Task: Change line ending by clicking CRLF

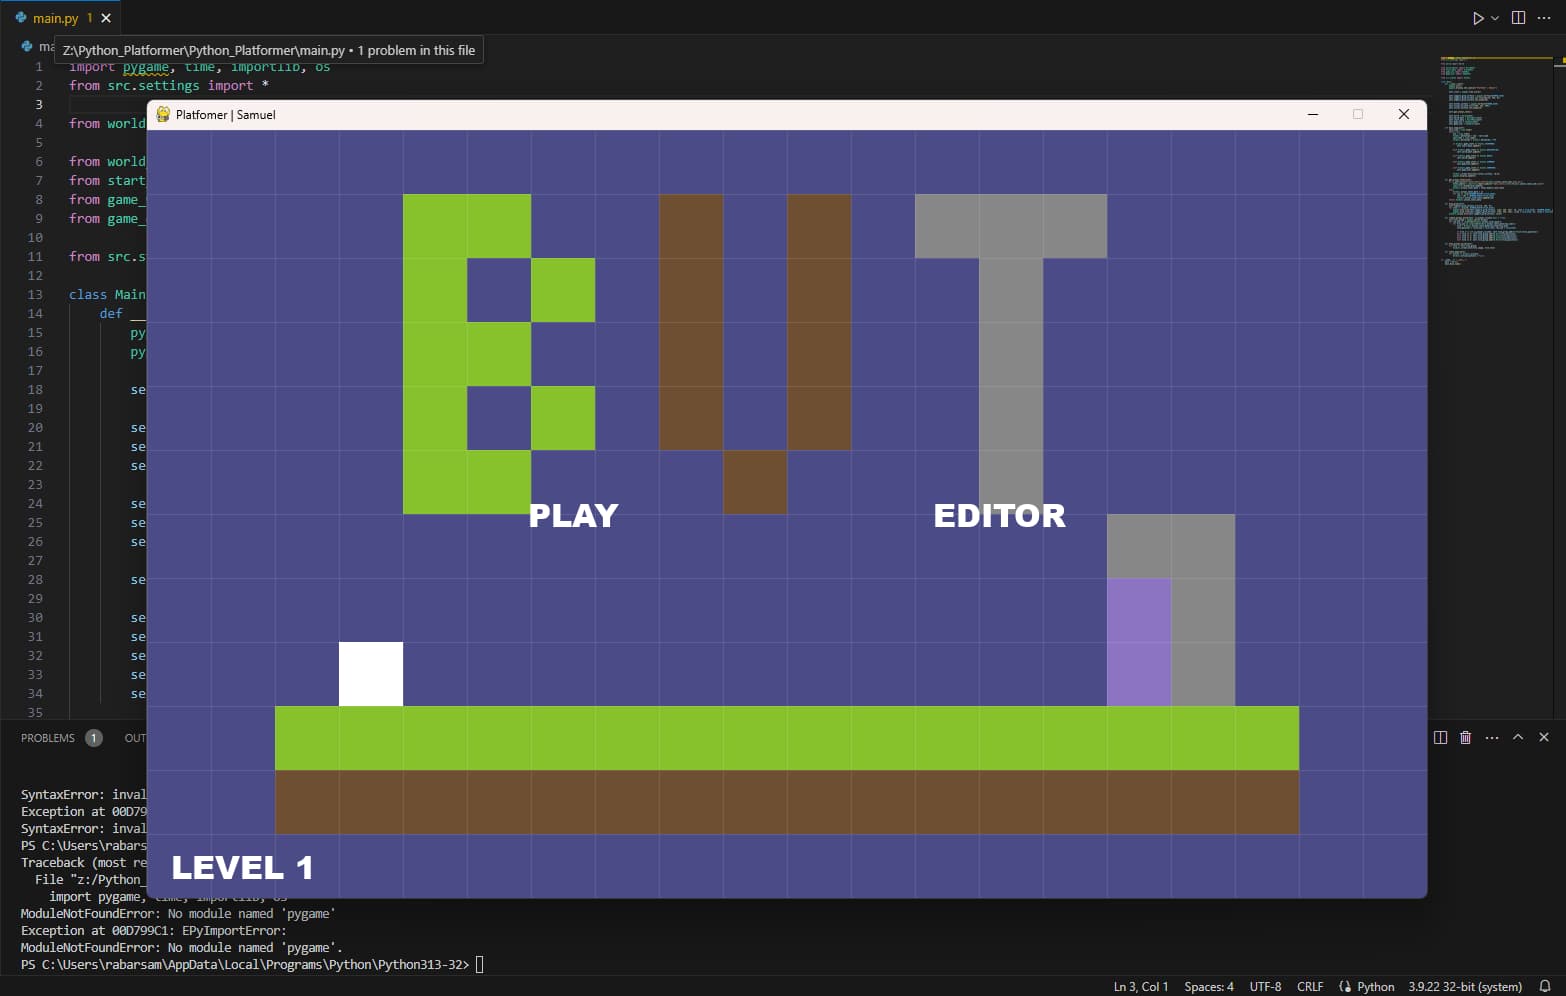Action: click(1310, 986)
